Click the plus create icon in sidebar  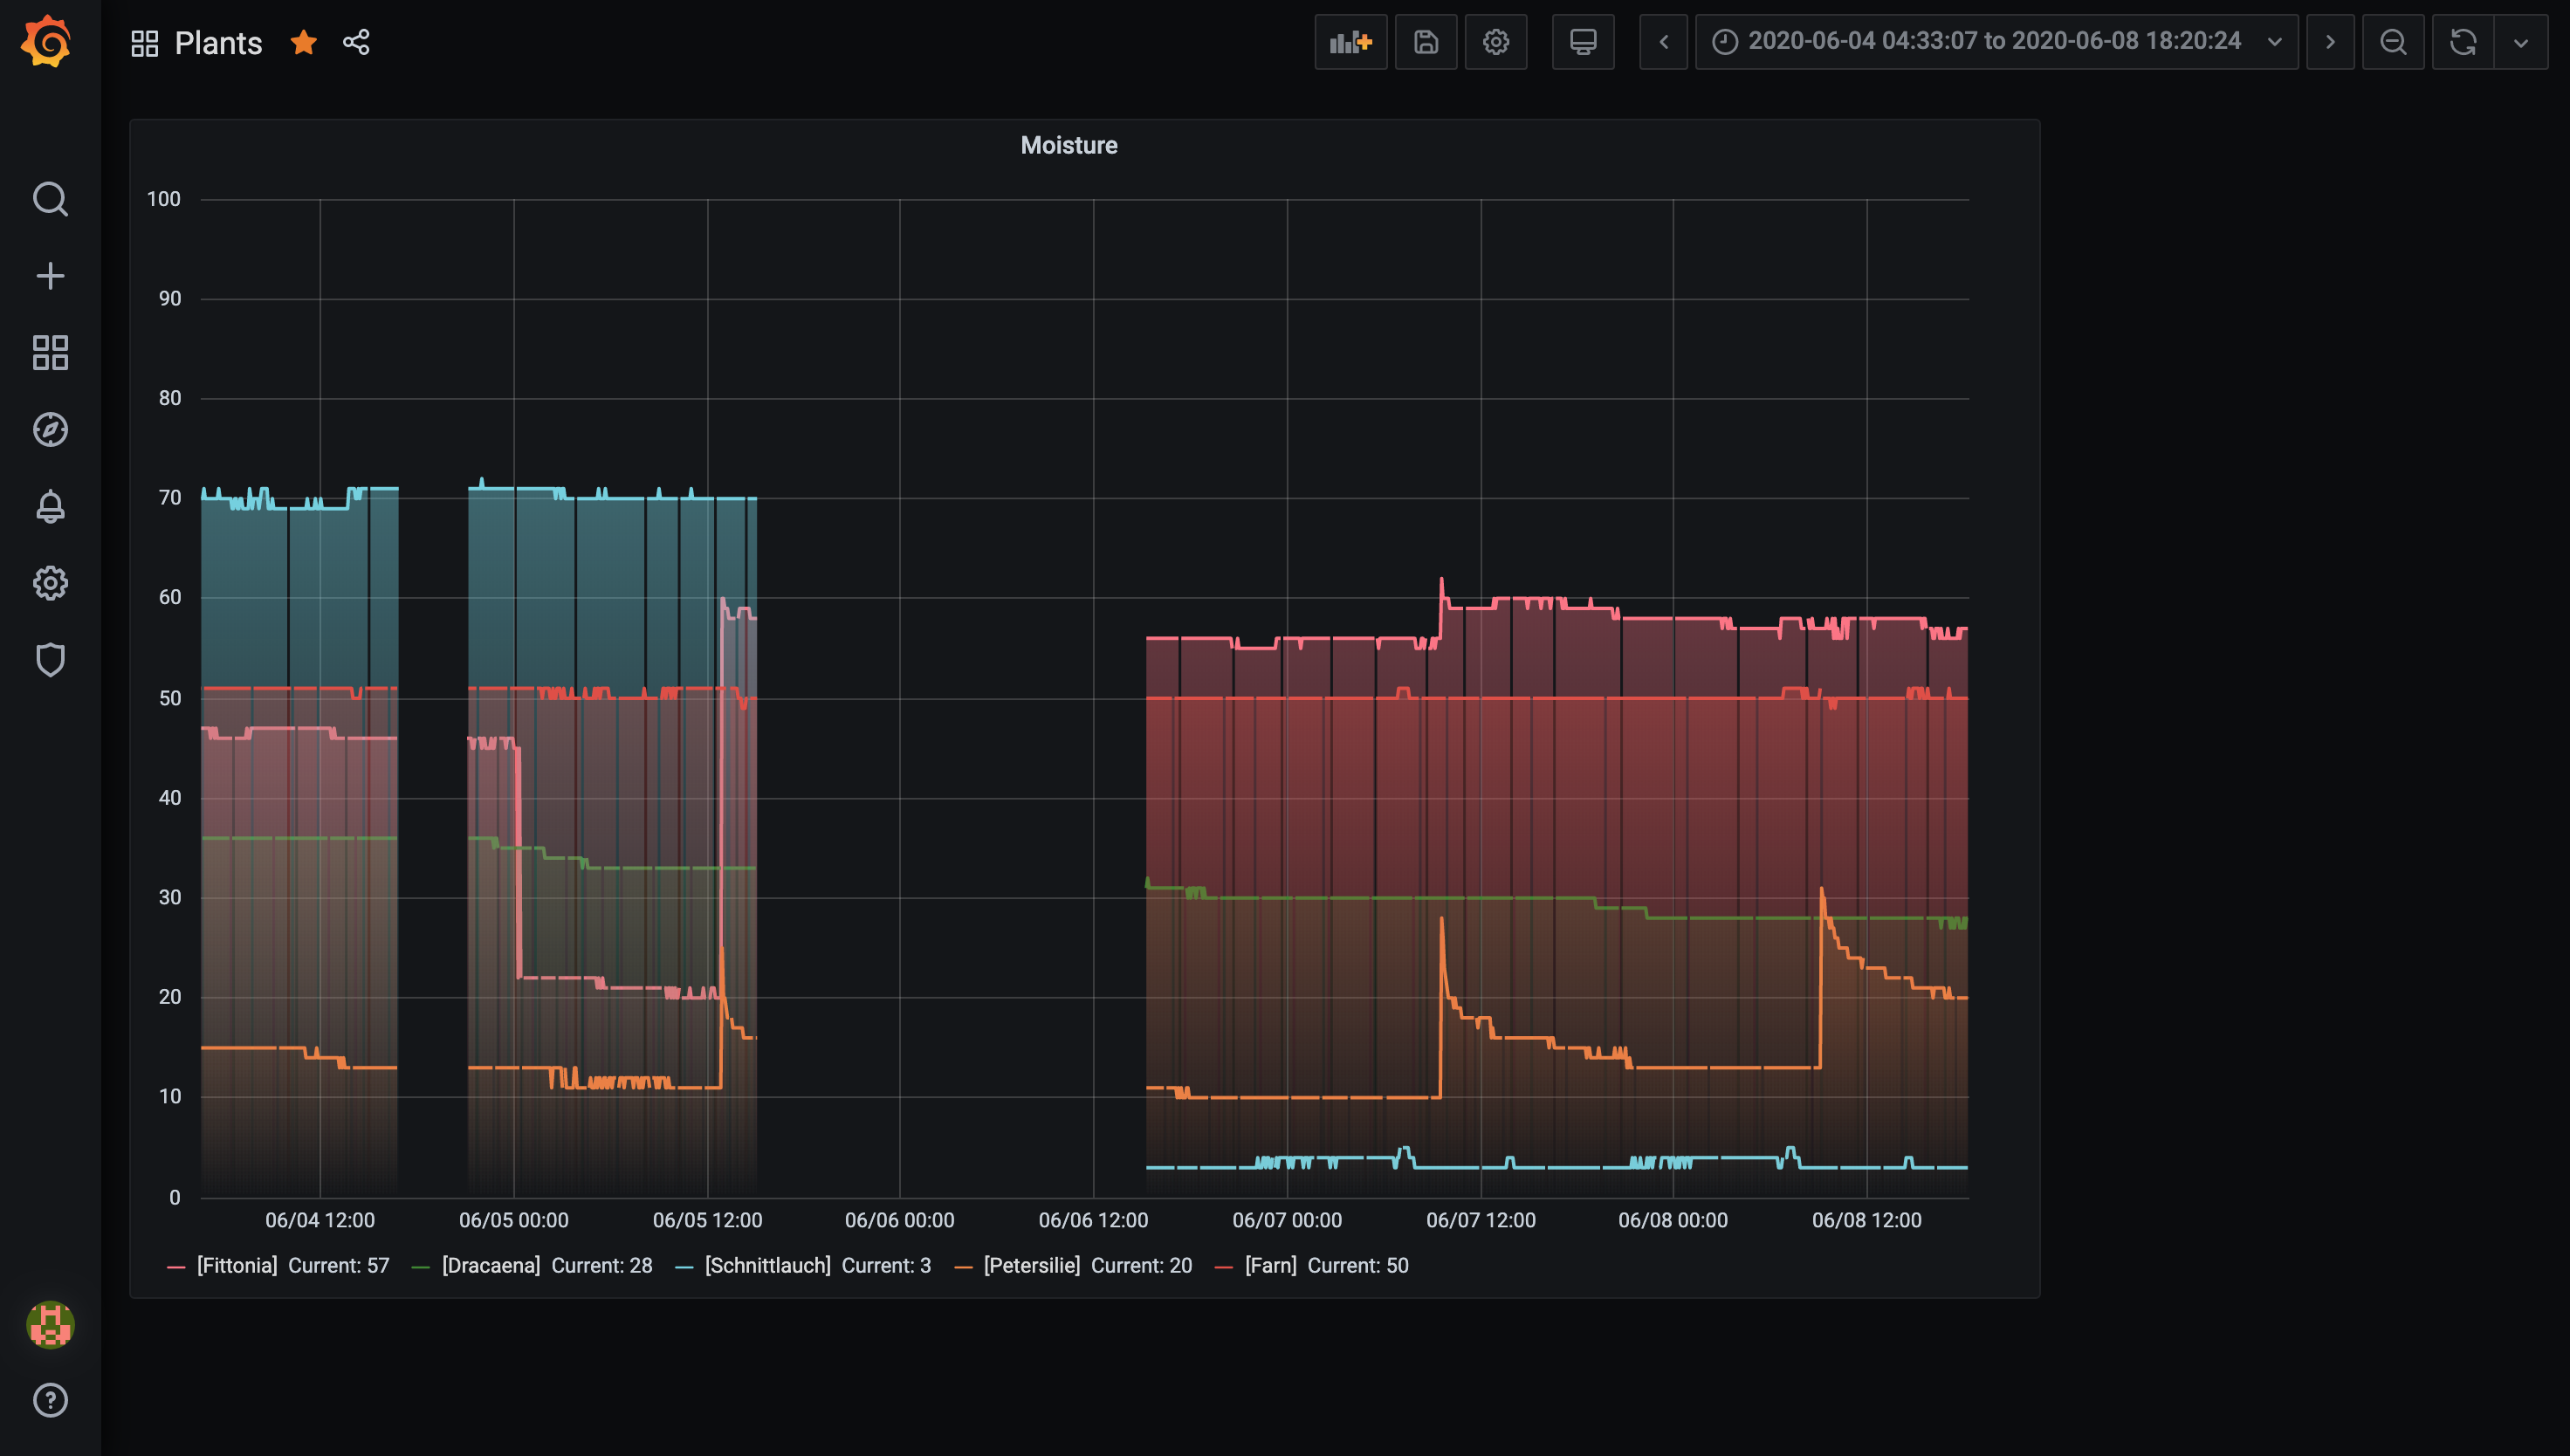click(x=50, y=276)
